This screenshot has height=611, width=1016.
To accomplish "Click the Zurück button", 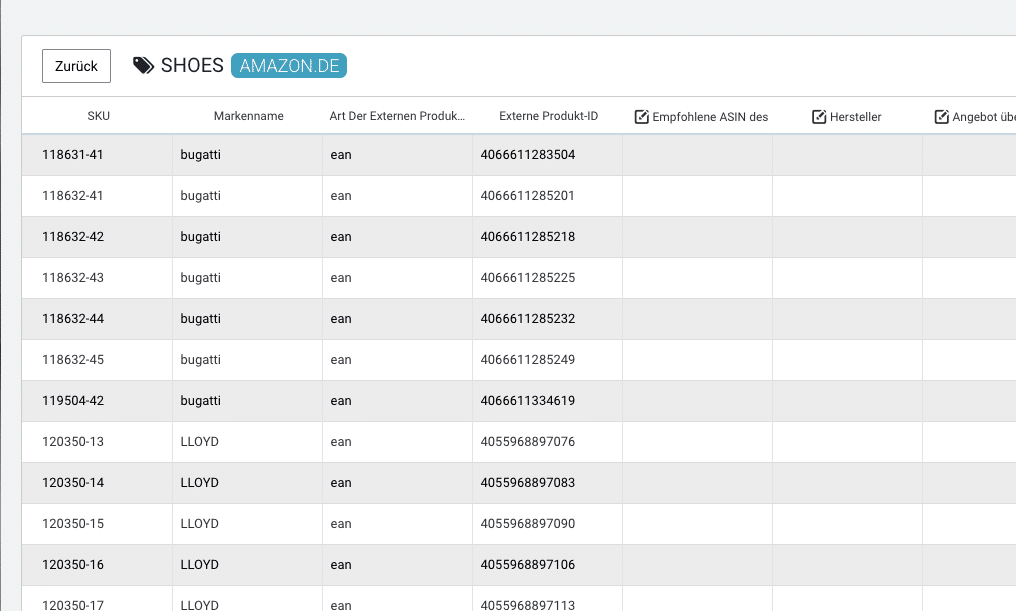I will 76,66.
